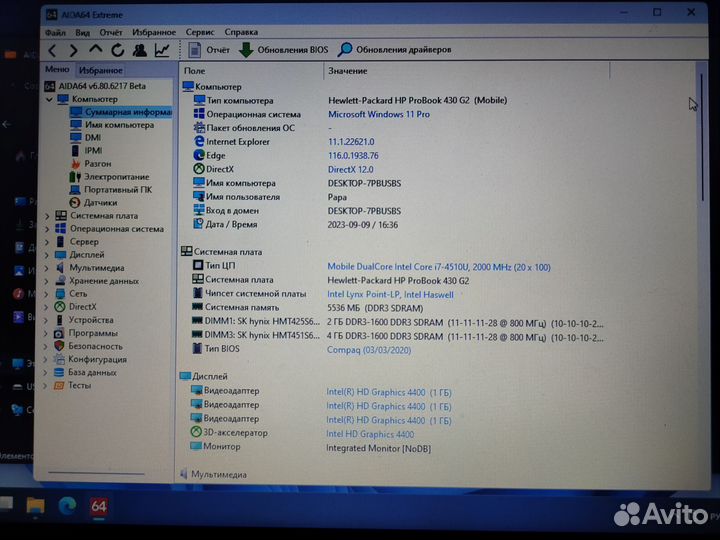The image size is (720, 540).
Task: Click the refresh toolbar icon
Action: (118, 50)
